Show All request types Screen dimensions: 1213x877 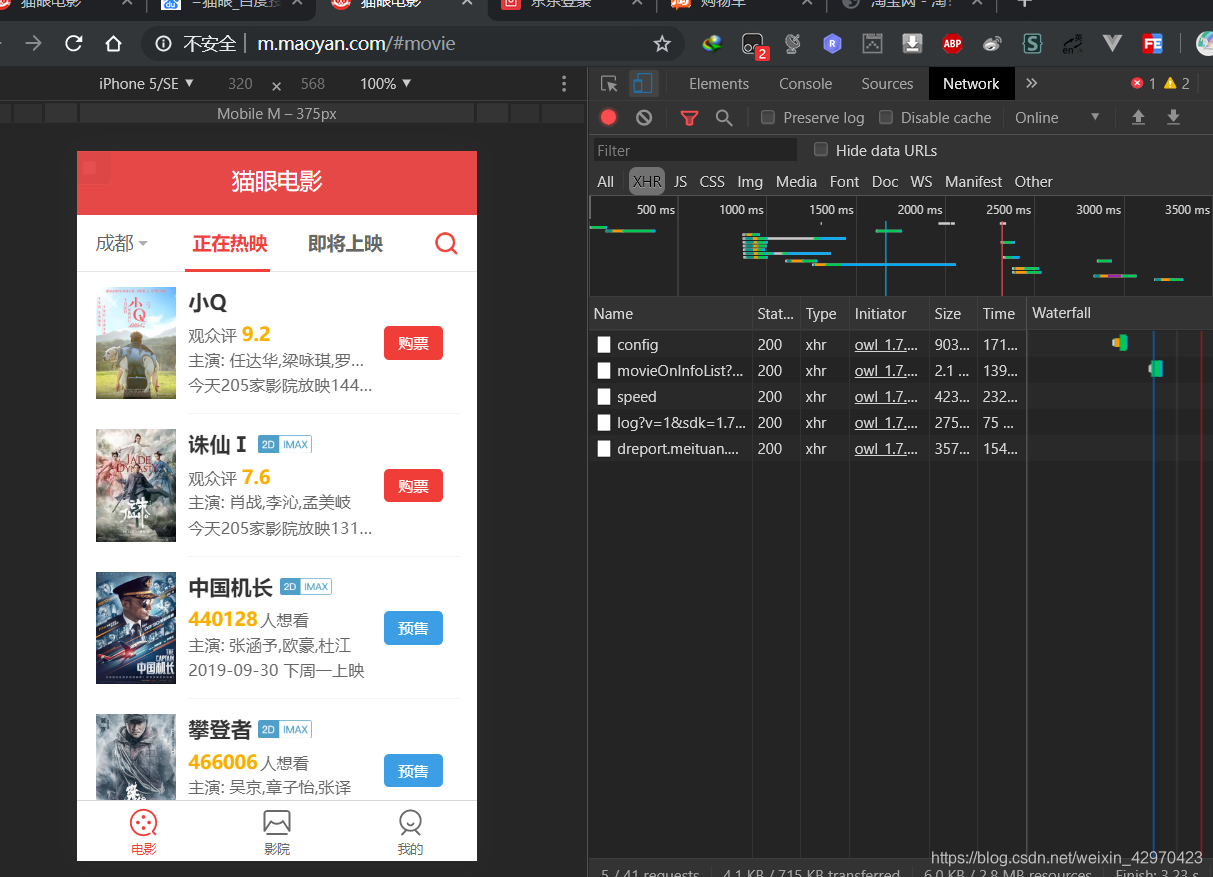(605, 181)
